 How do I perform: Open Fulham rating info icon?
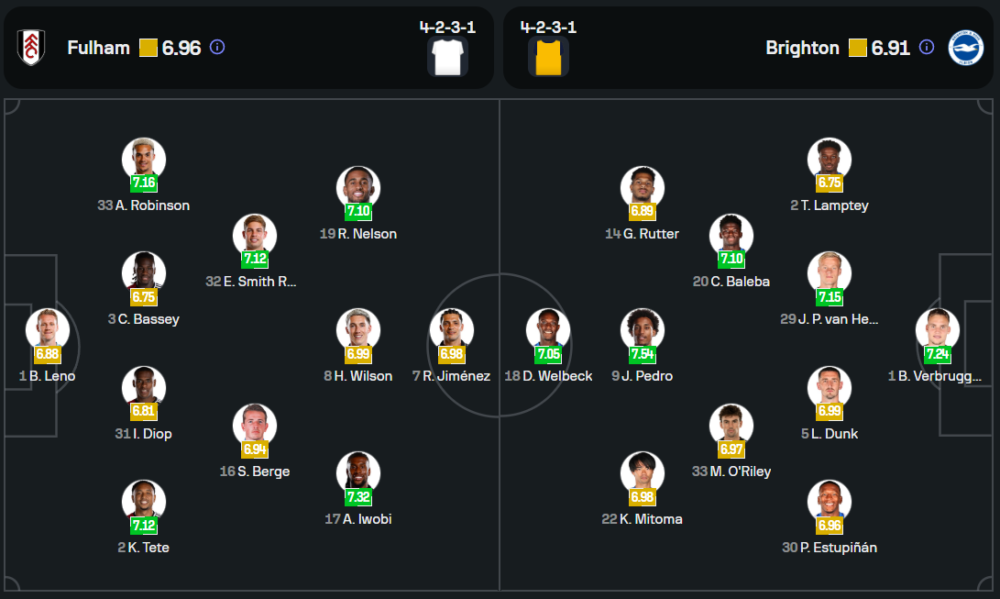pyautogui.click(x=218, y=47)
